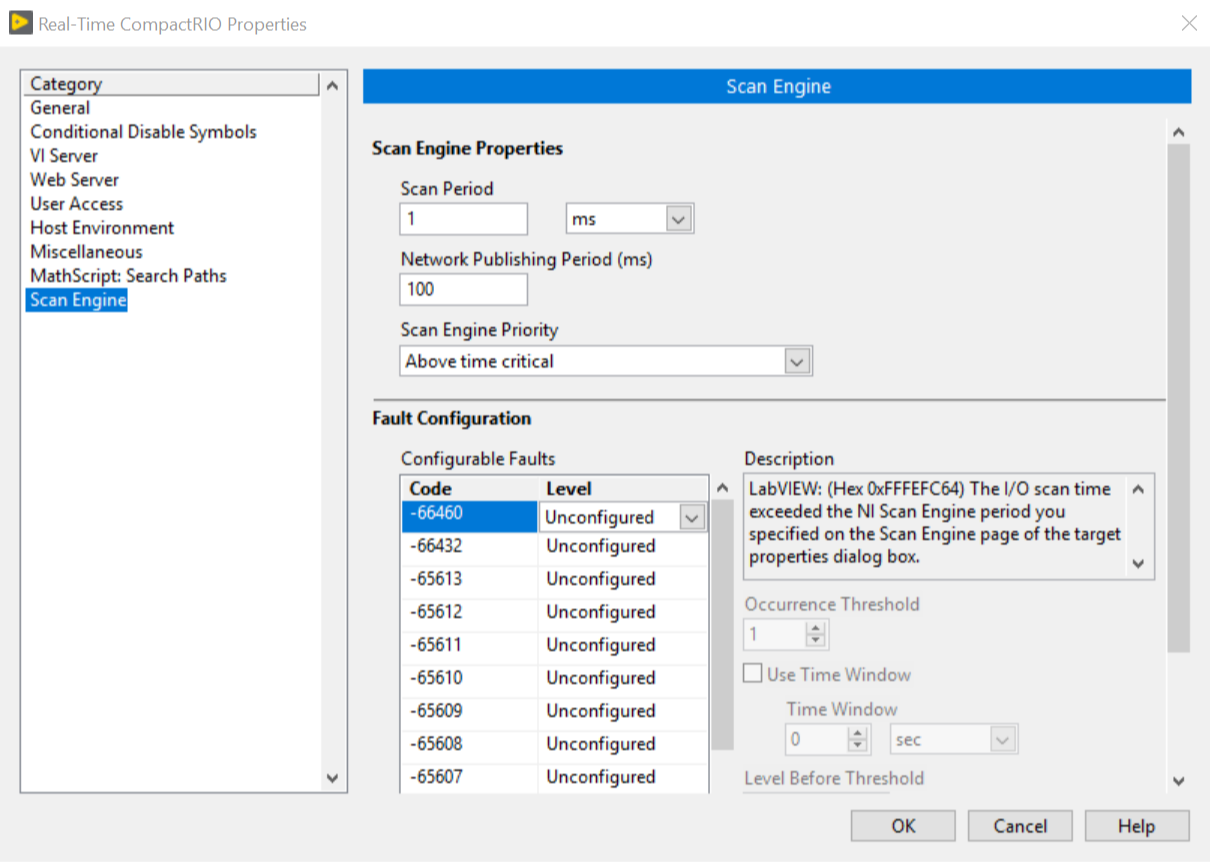Select the Host Environment category

coord(102,228)
